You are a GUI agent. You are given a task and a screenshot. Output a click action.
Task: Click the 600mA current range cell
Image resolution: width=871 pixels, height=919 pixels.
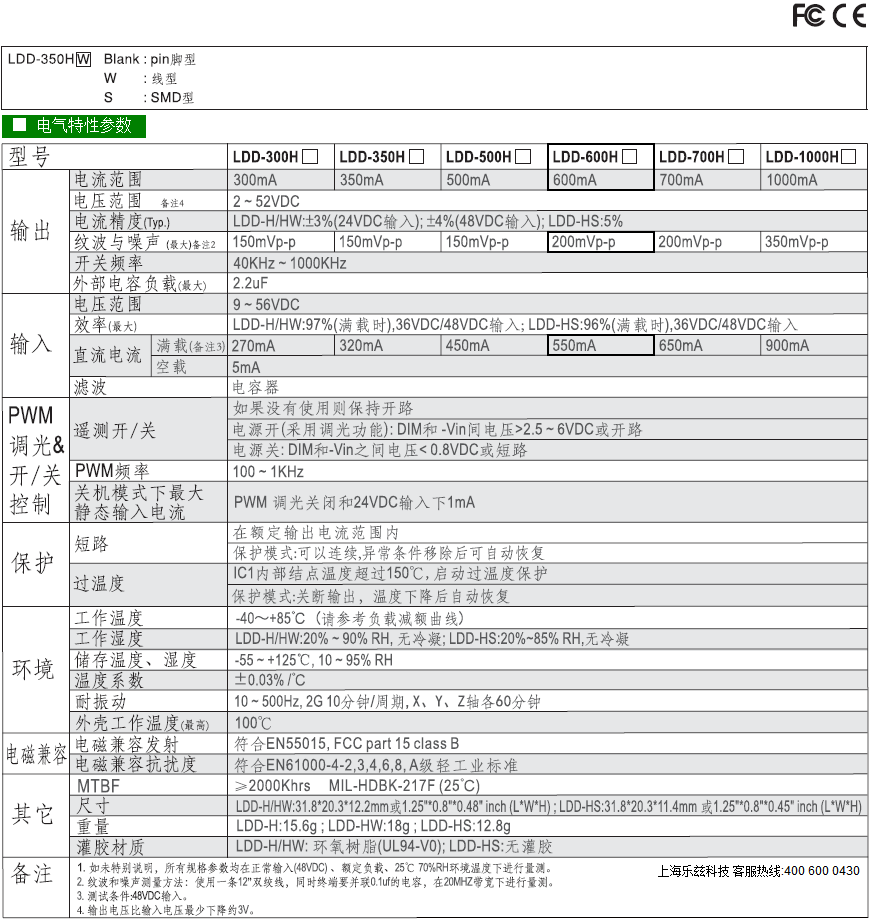pos(601,180)
